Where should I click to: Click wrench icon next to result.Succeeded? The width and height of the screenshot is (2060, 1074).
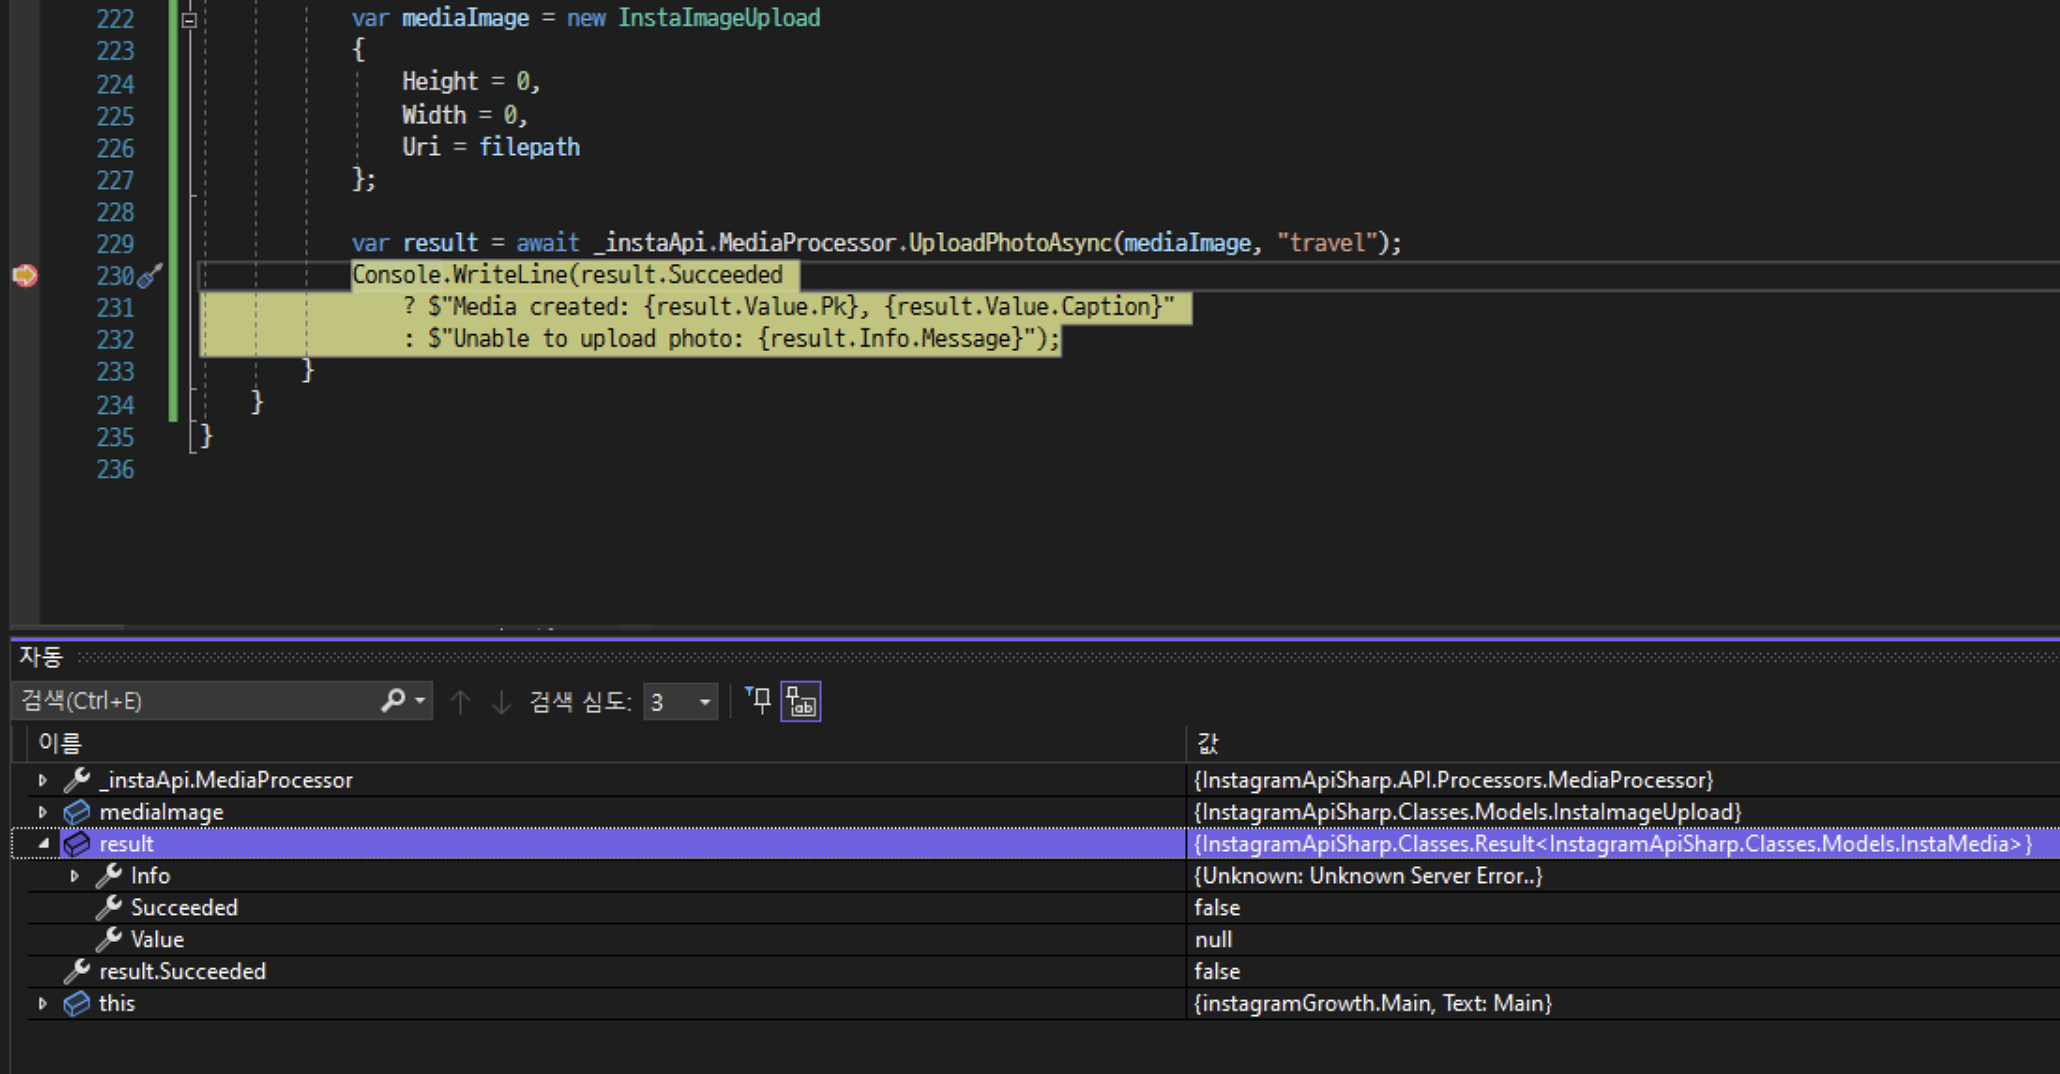77,971
